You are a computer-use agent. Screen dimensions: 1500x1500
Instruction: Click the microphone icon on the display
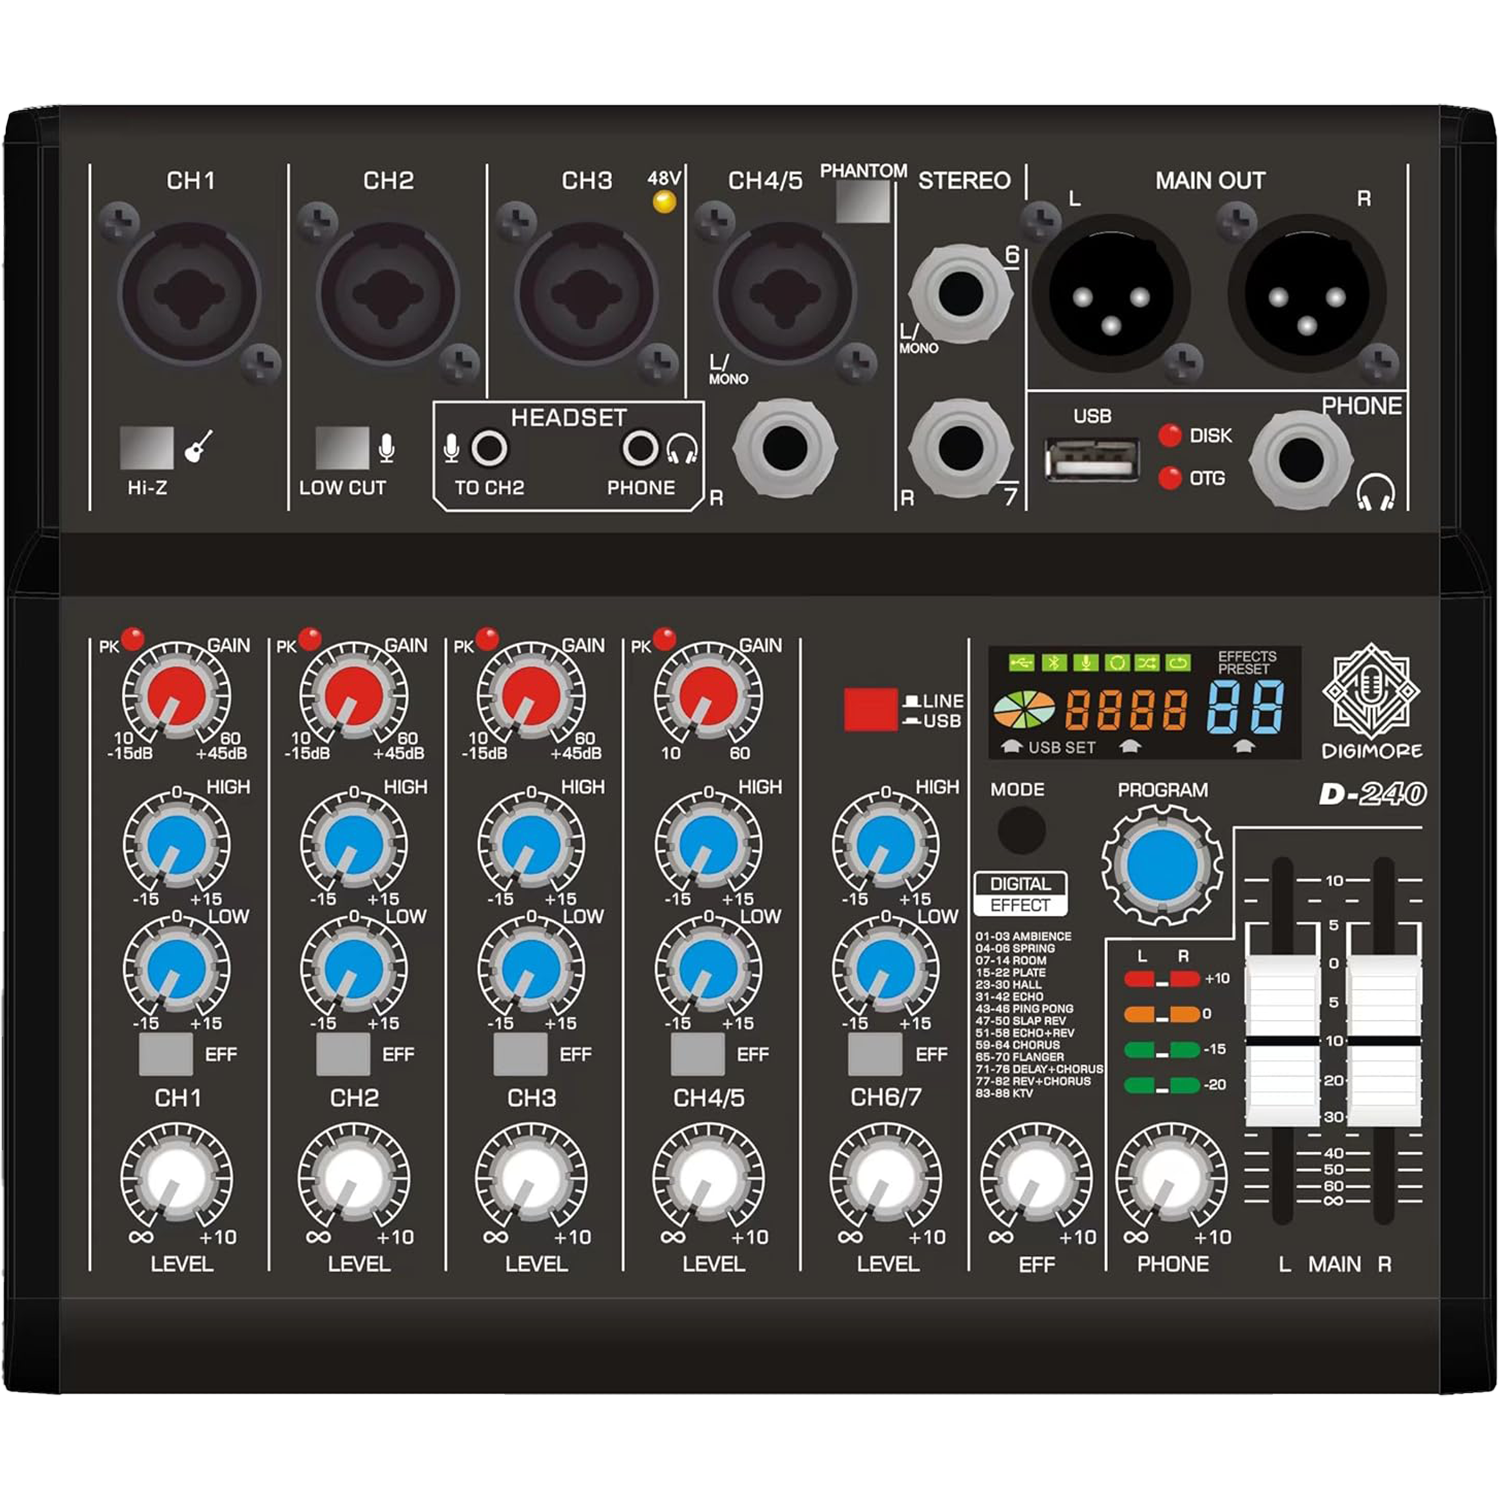point(1086,663)
